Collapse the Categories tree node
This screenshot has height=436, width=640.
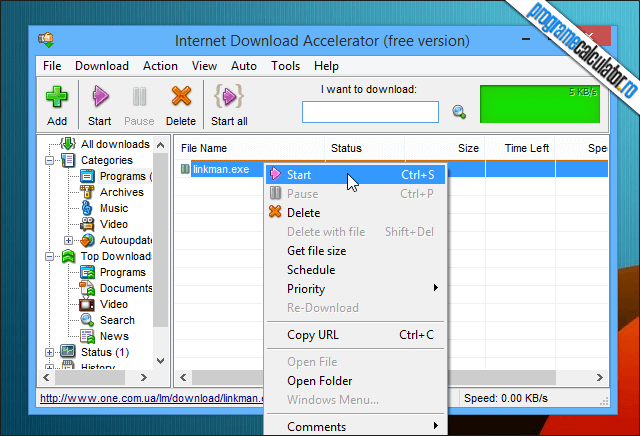49,160
